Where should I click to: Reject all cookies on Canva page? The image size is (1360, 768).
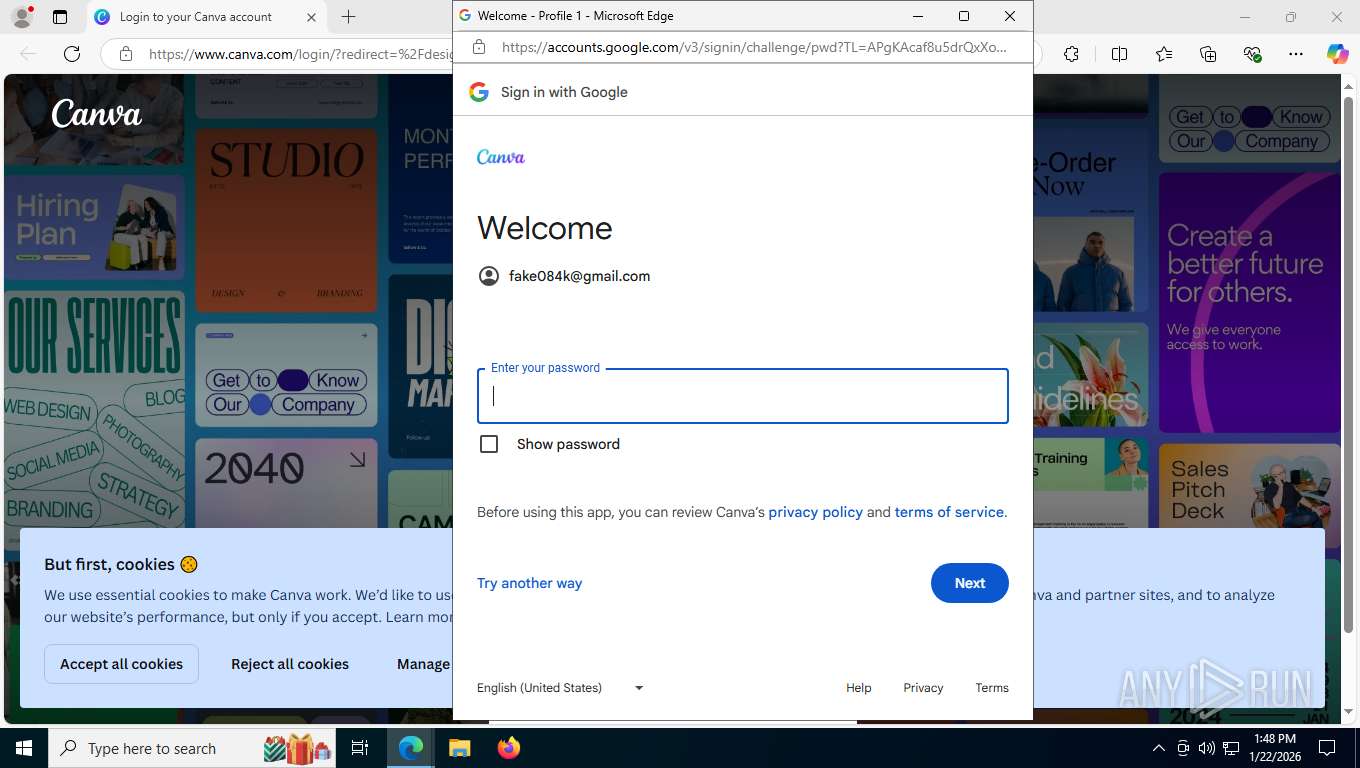click(290, 664)
